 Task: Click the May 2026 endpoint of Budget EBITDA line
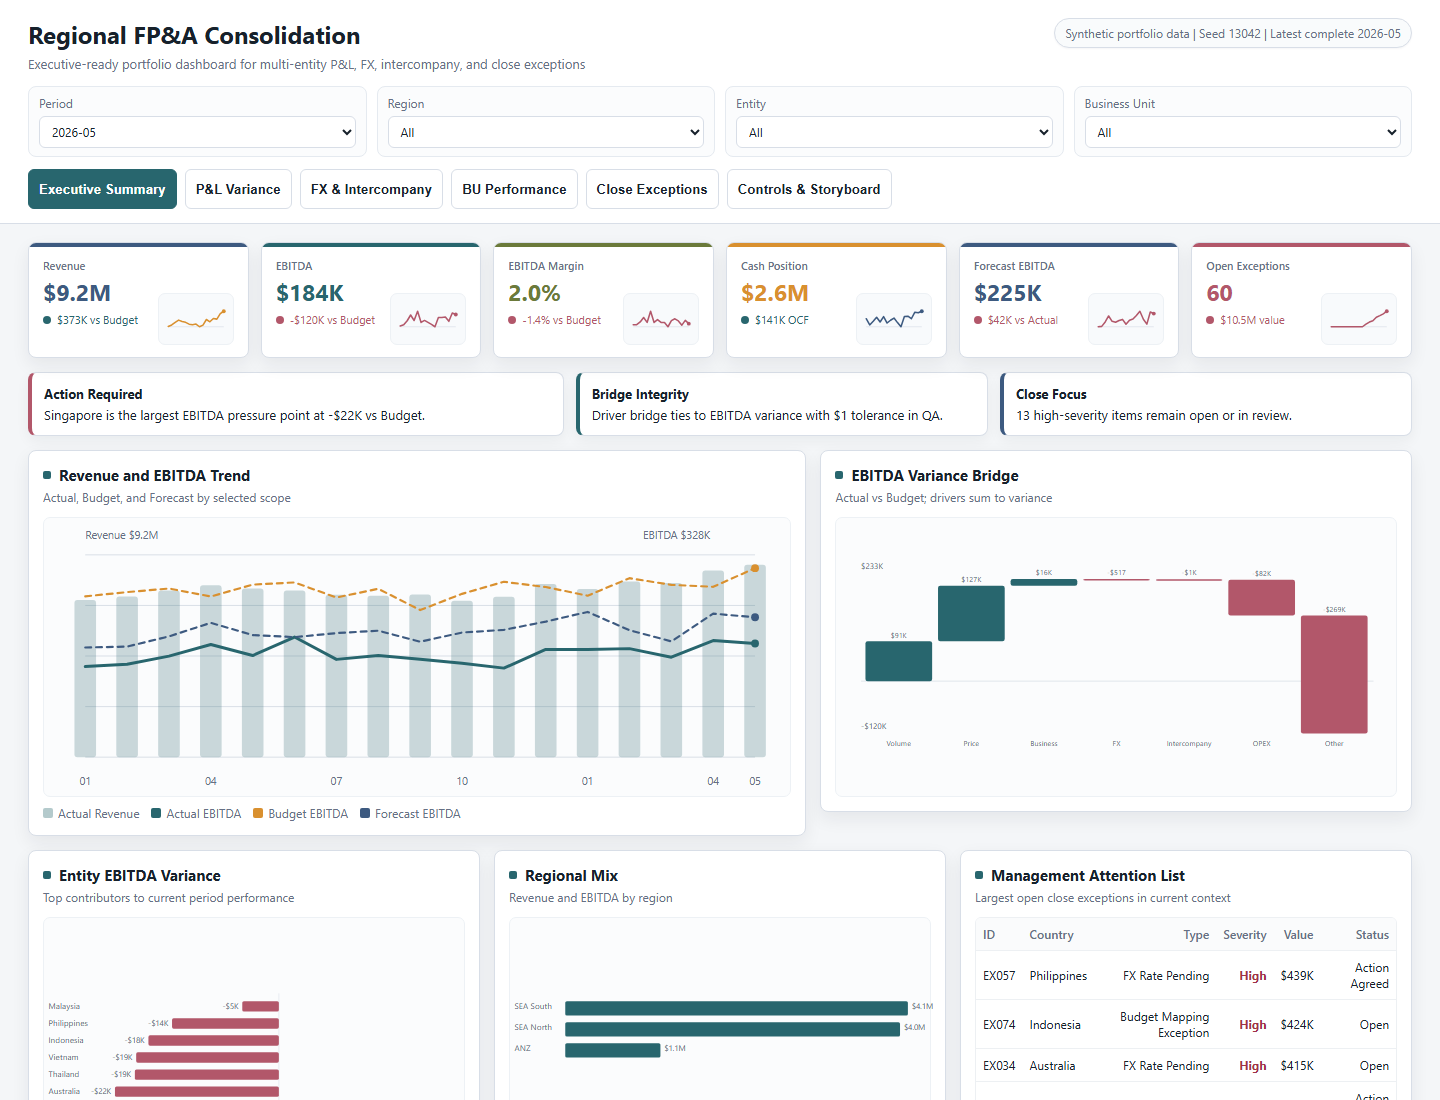tap(755, 568)
